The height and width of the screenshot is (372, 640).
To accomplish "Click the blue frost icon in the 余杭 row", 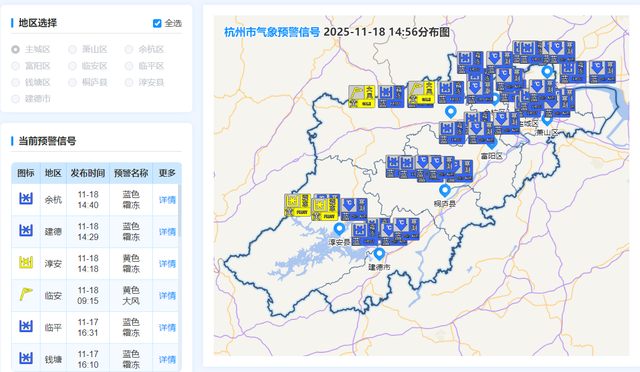I will point(26,199).
